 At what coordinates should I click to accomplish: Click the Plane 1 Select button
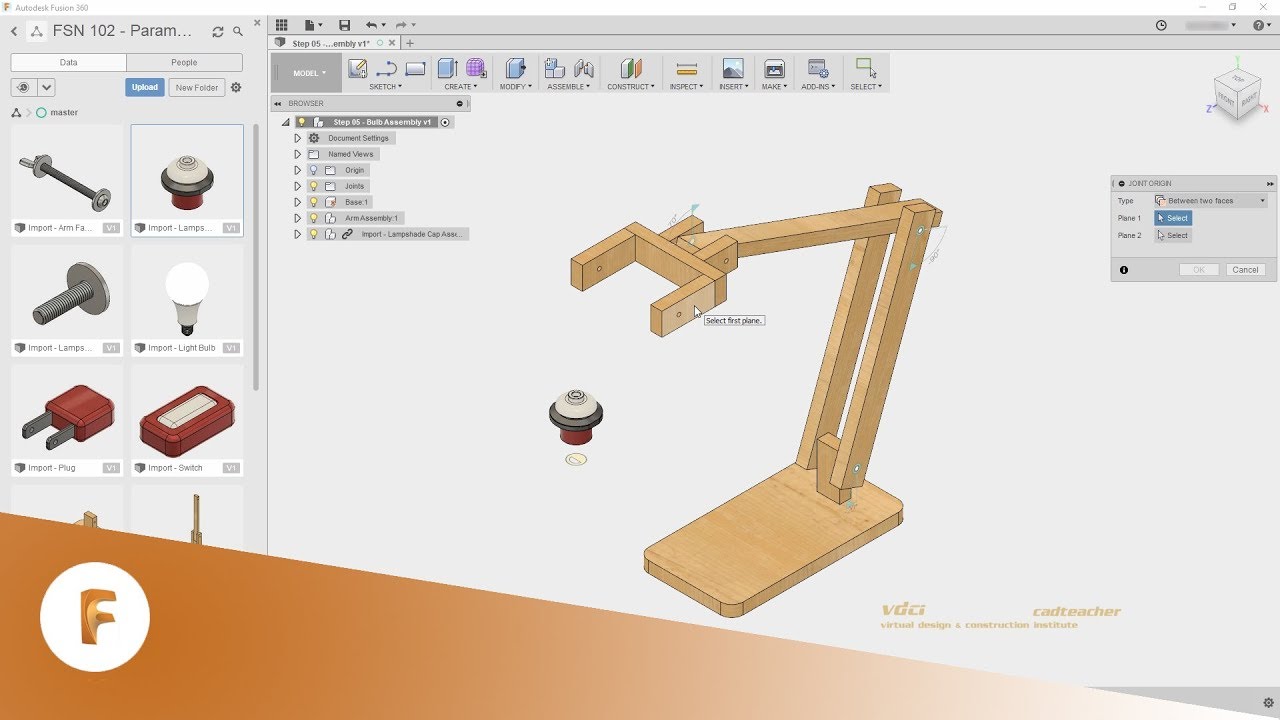(1173, 218)
